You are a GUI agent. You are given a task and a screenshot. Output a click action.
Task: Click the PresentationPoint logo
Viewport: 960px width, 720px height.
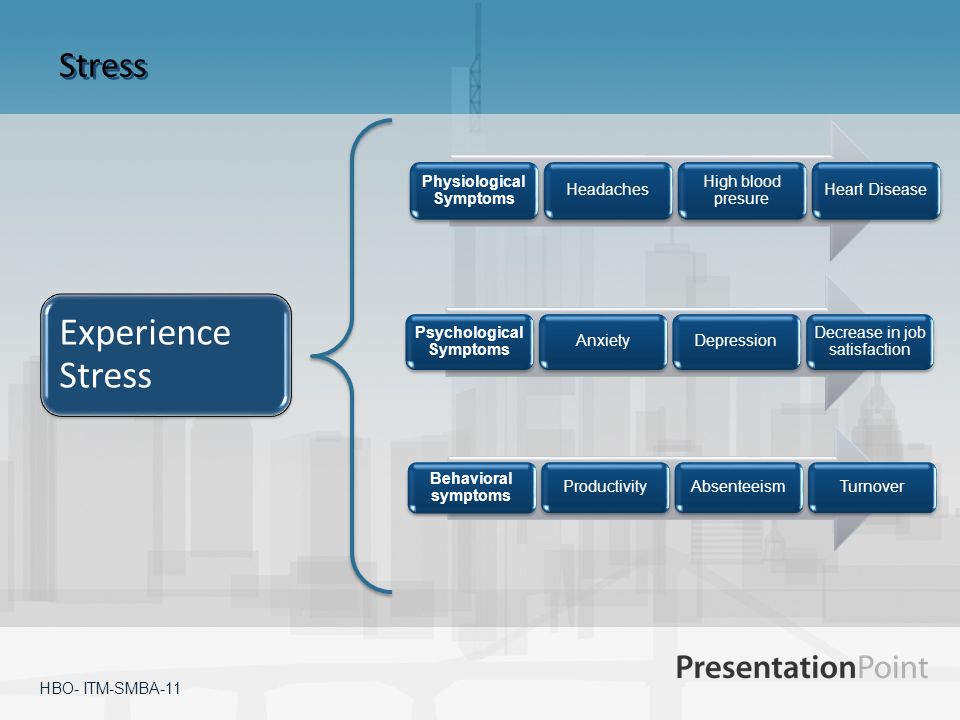click(x=802, y=667)
